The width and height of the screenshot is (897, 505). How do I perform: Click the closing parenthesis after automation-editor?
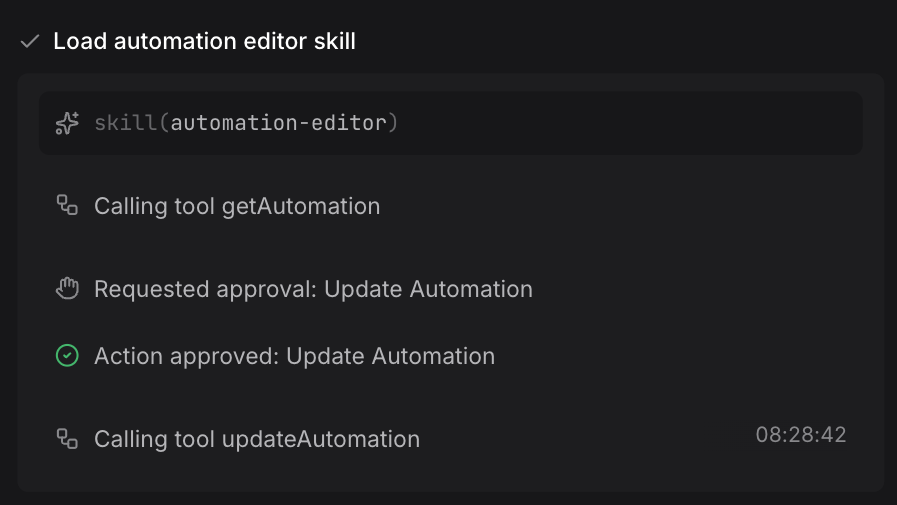pos(393,123)
